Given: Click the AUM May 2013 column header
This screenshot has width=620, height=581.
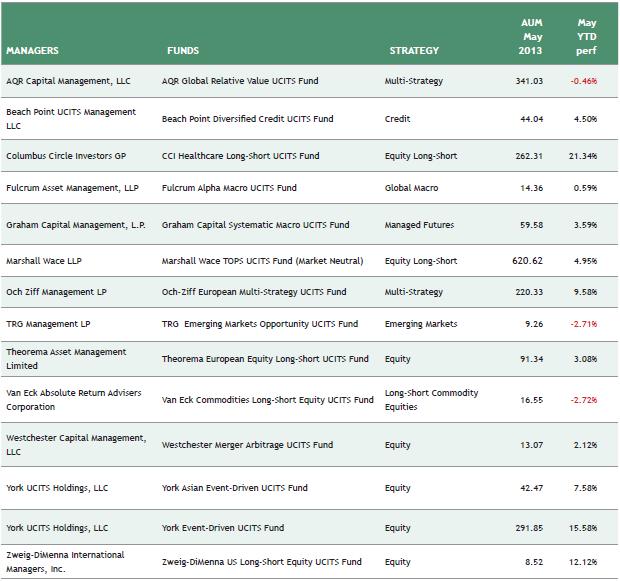Looking at the screenshot, I should pyautogui.click(x=531, y=36).
